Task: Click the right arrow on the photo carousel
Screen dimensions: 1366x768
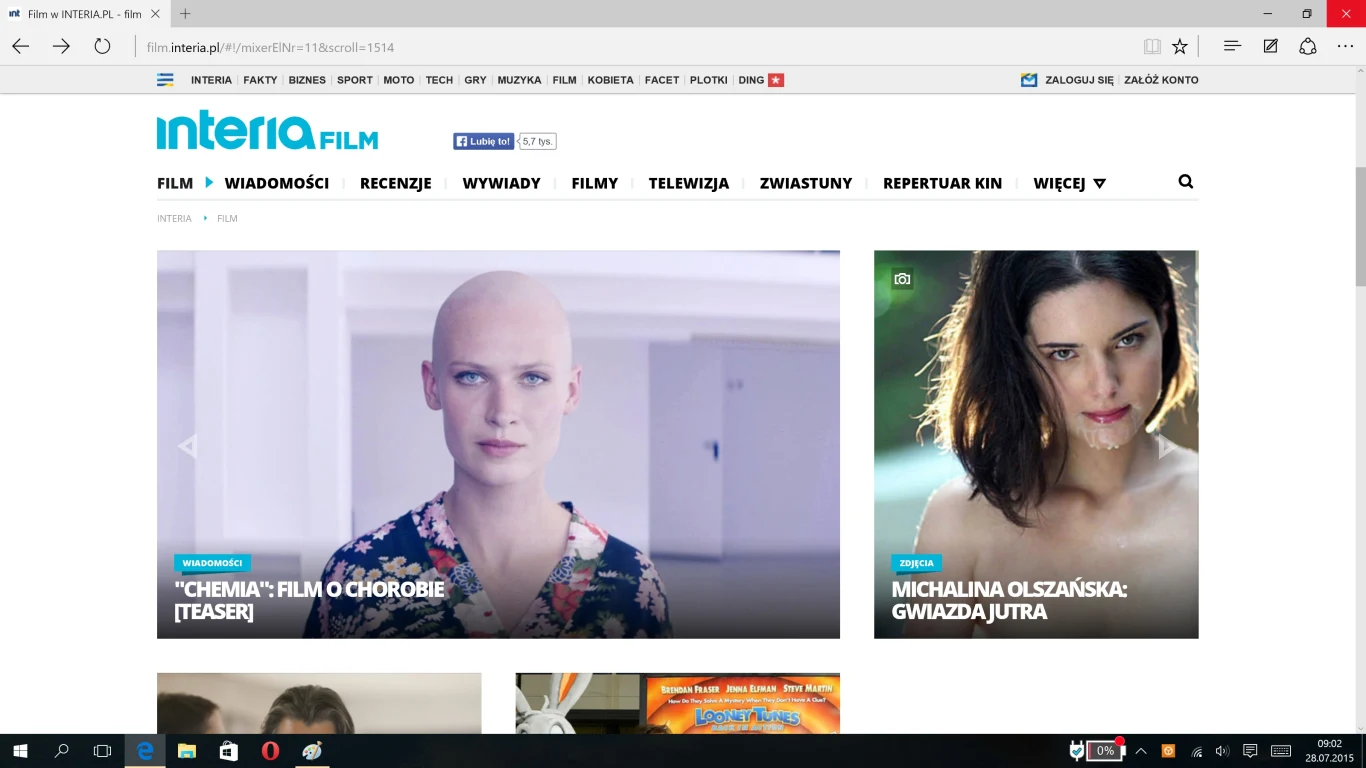Action: click(x=1168, y=445)
